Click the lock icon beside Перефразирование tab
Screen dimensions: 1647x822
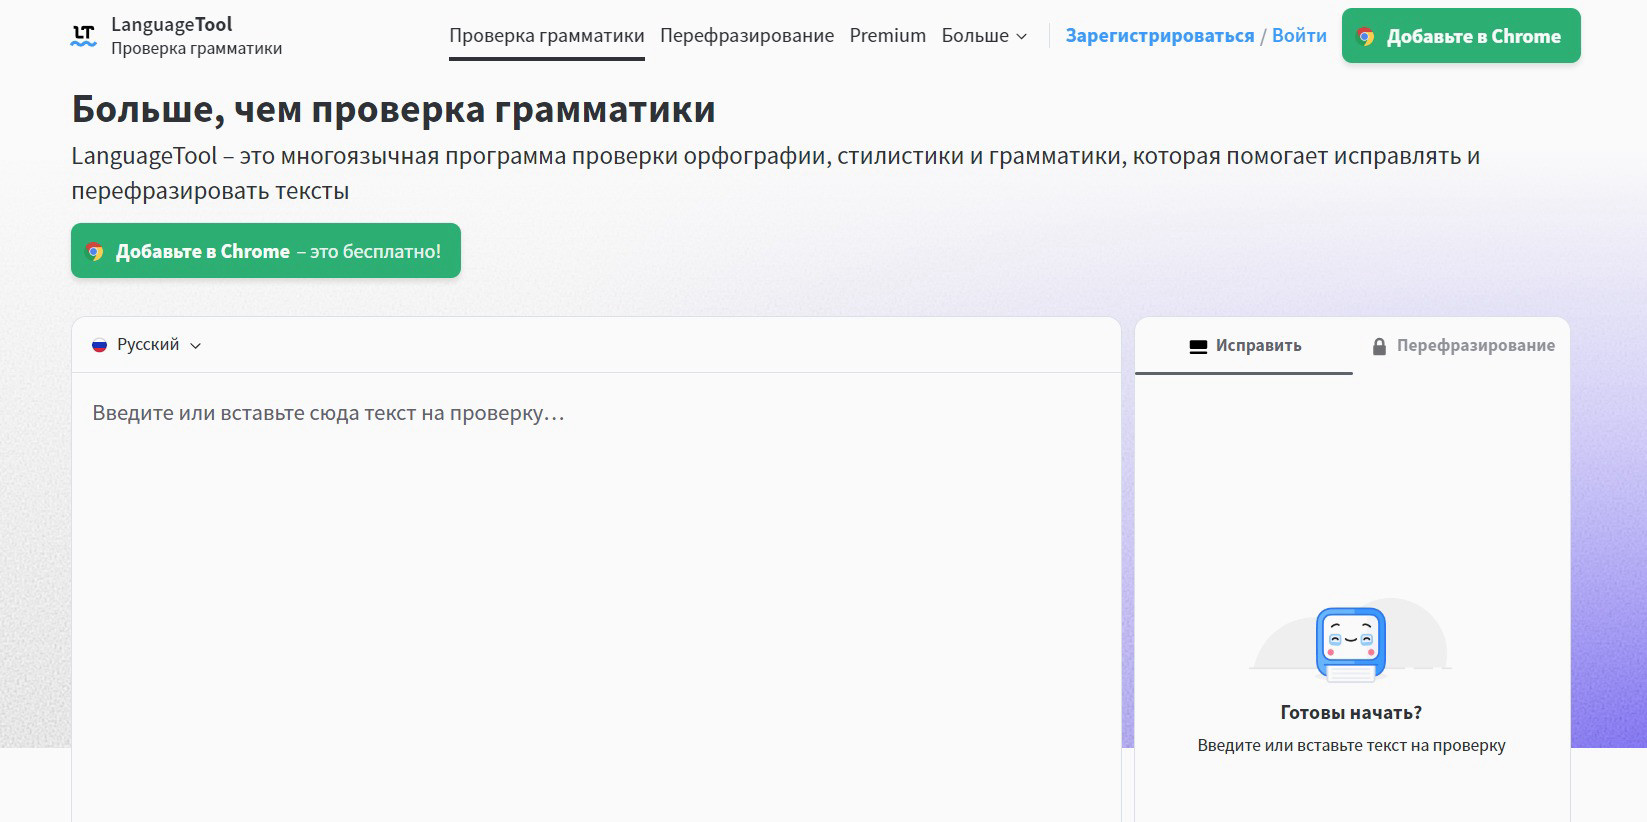click(x=1379, y=347)
